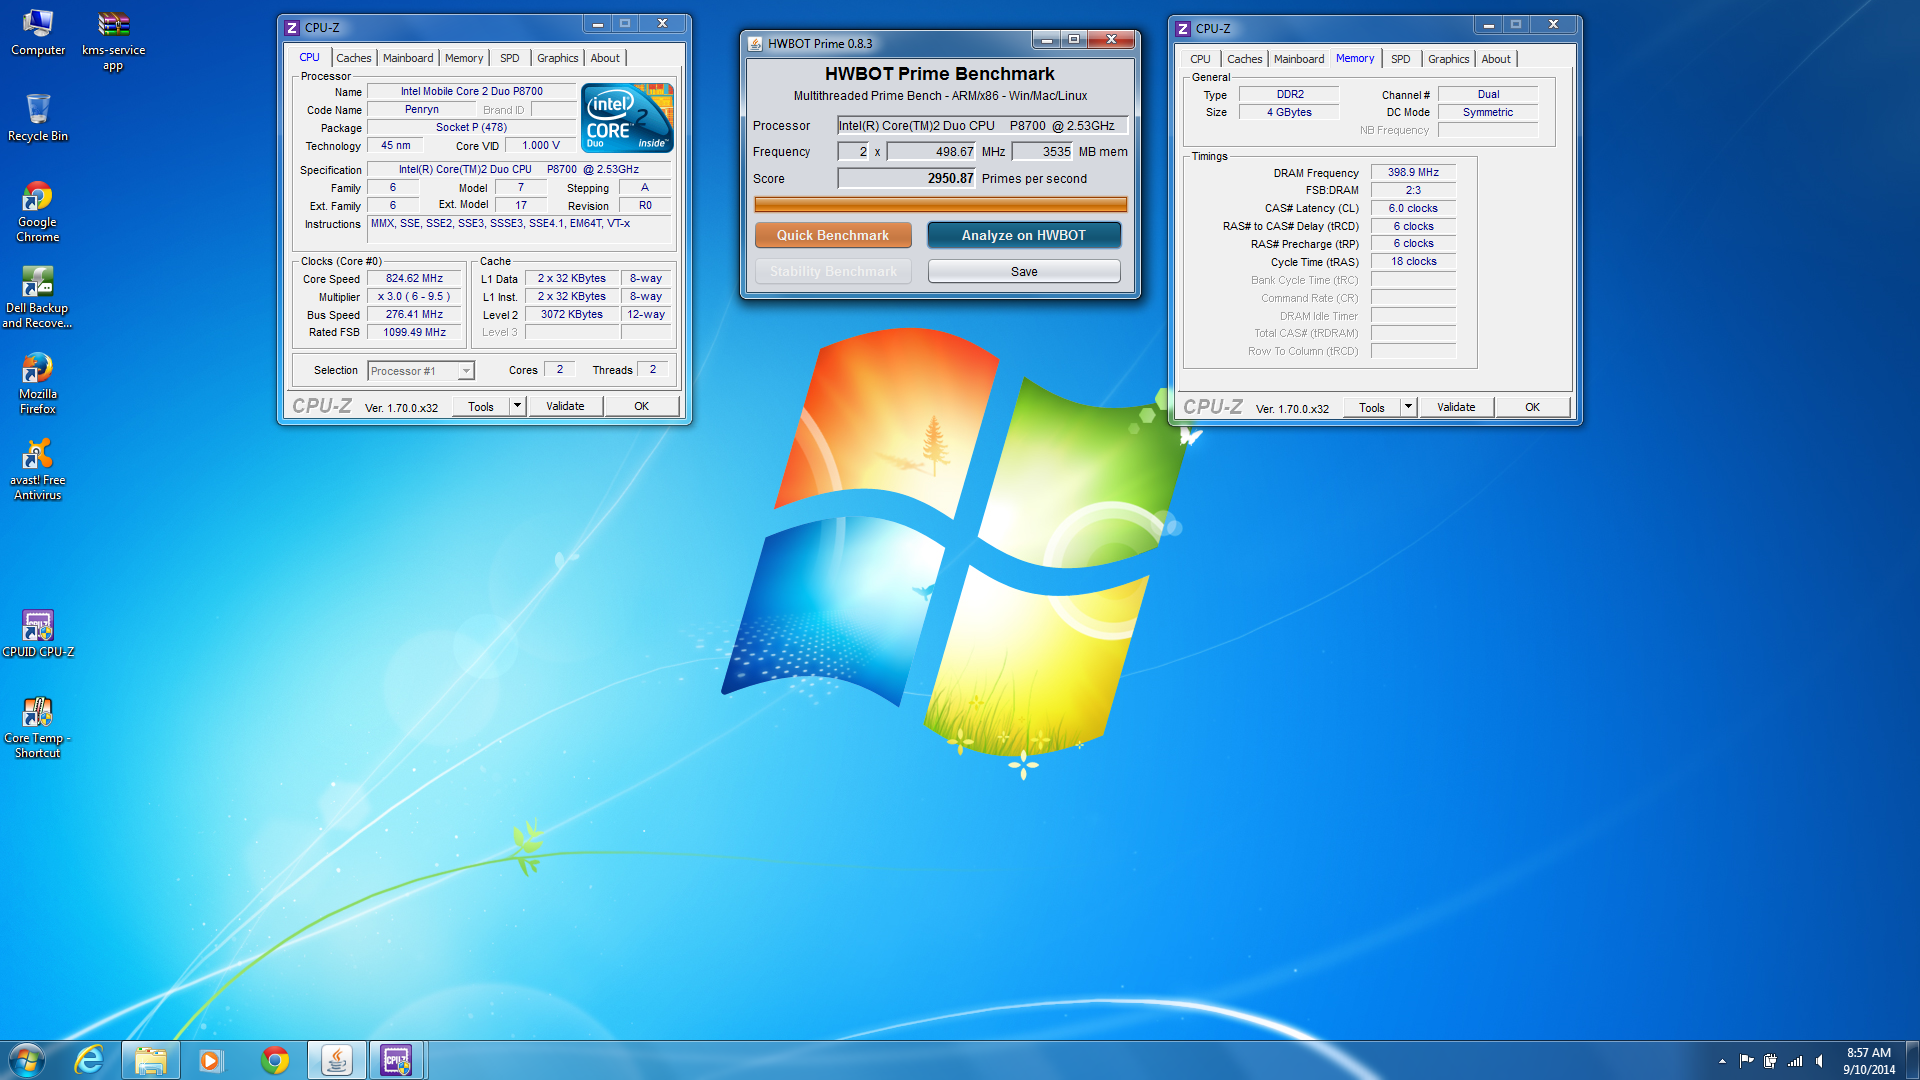Open Windows Explorer folder taskbar icon

pyautogui.click(x=151, y=1060)
